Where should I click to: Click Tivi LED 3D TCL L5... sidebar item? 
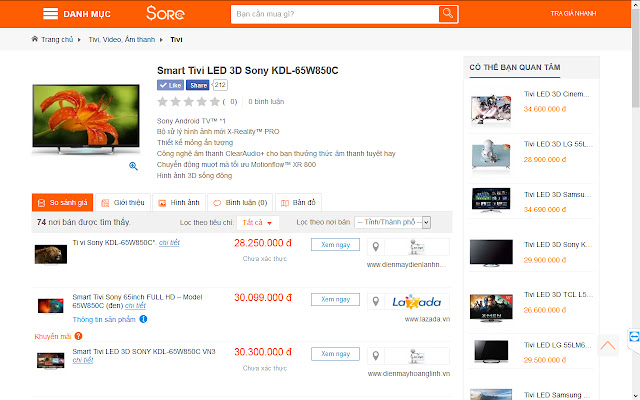click(x=558, y=295)
